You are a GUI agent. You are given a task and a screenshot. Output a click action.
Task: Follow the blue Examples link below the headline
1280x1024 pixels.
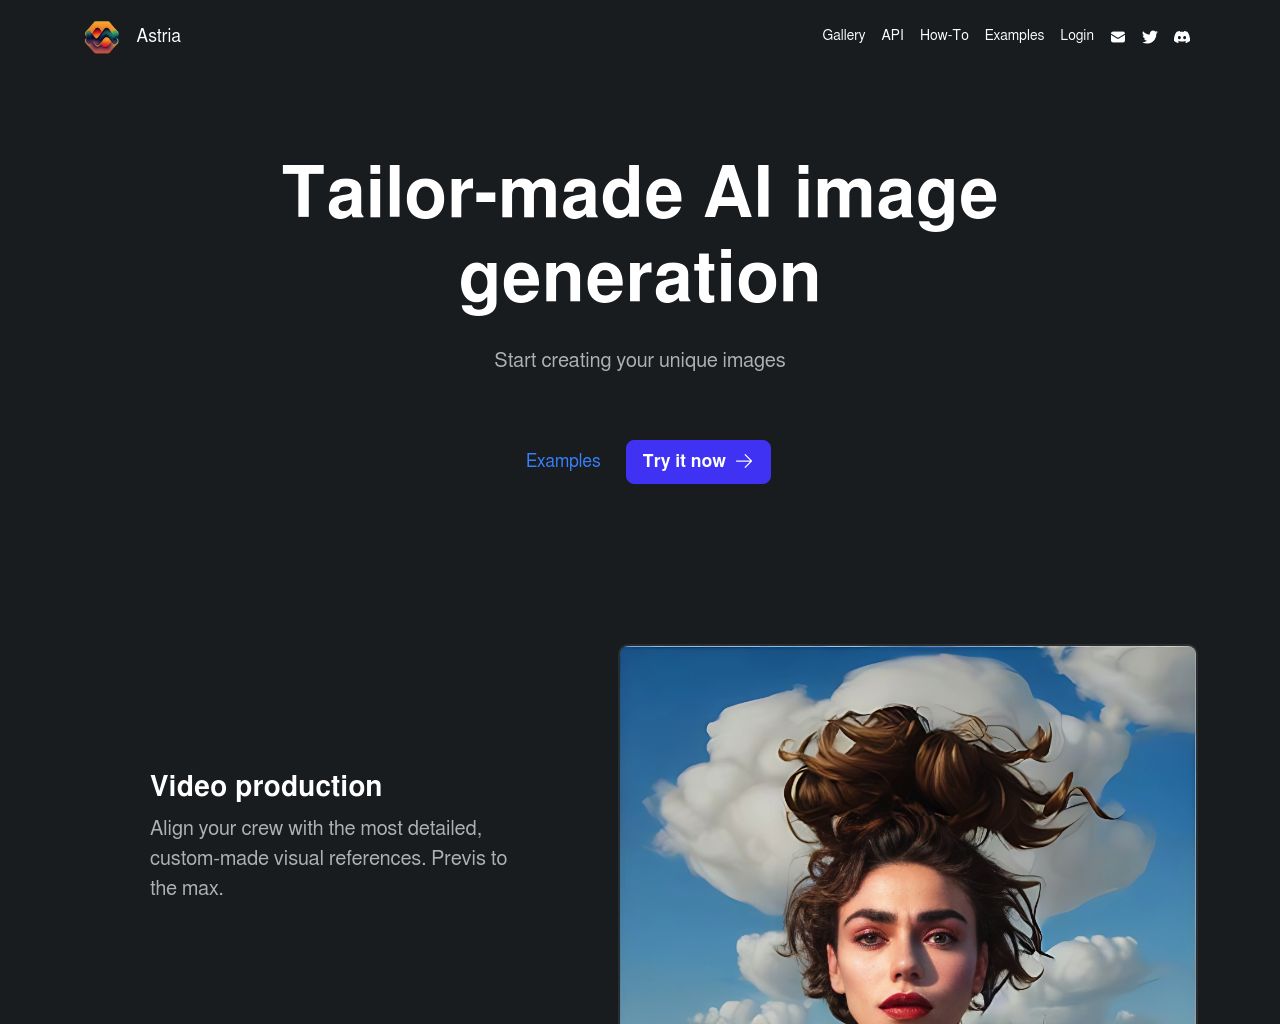pyautogui.click(x=563, y=461)
